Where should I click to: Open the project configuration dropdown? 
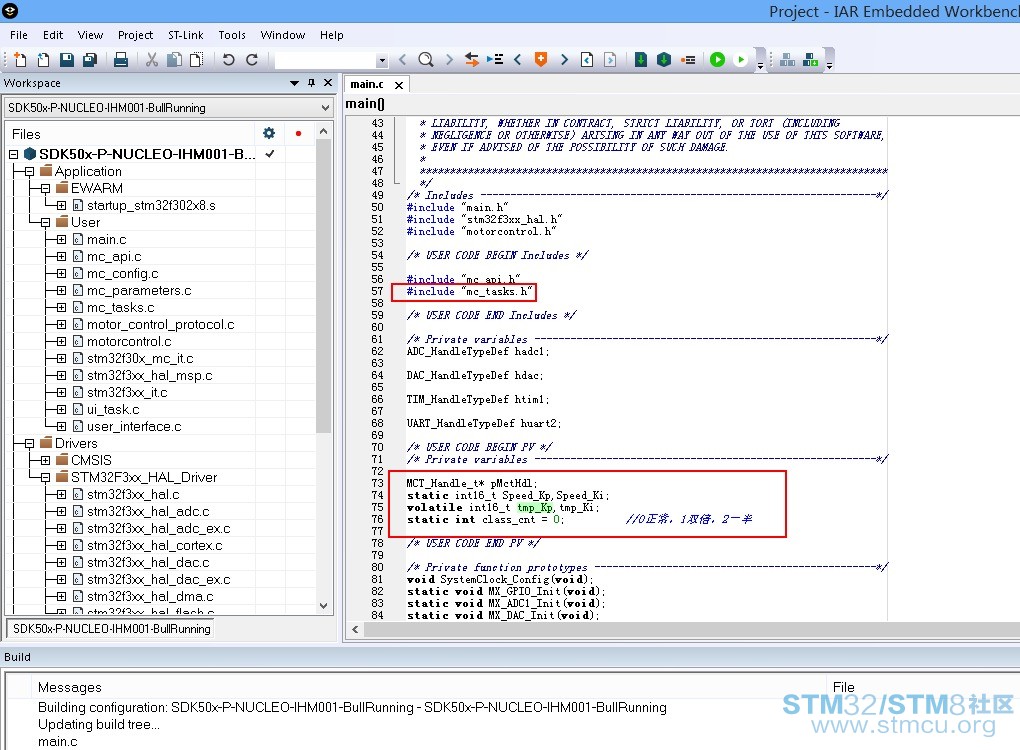[325, 108]
